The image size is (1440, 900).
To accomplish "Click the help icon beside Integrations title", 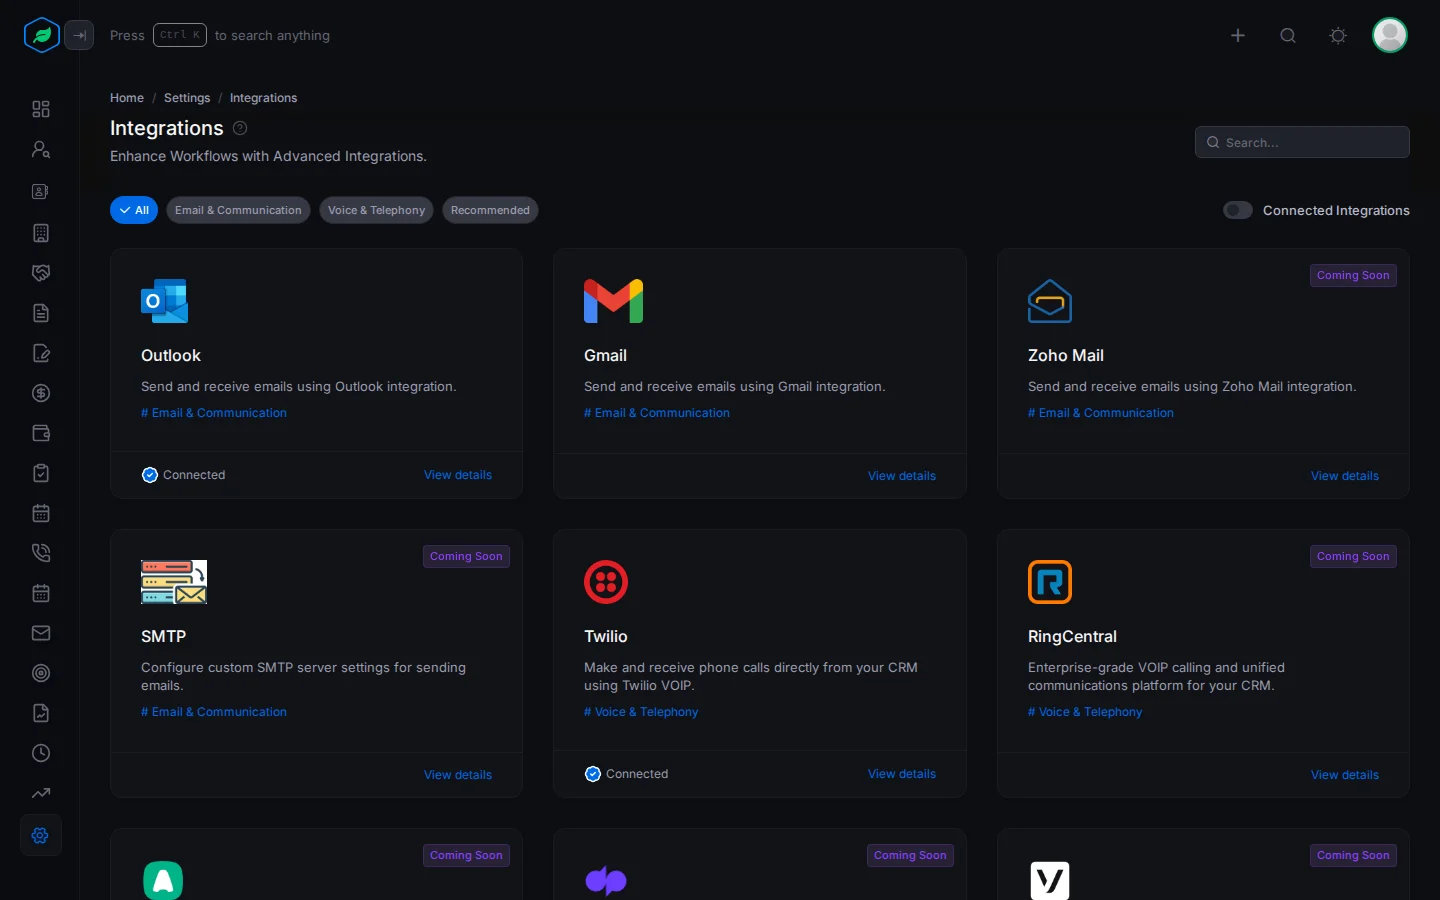I will pyautogui.click(x=240, y=128).
